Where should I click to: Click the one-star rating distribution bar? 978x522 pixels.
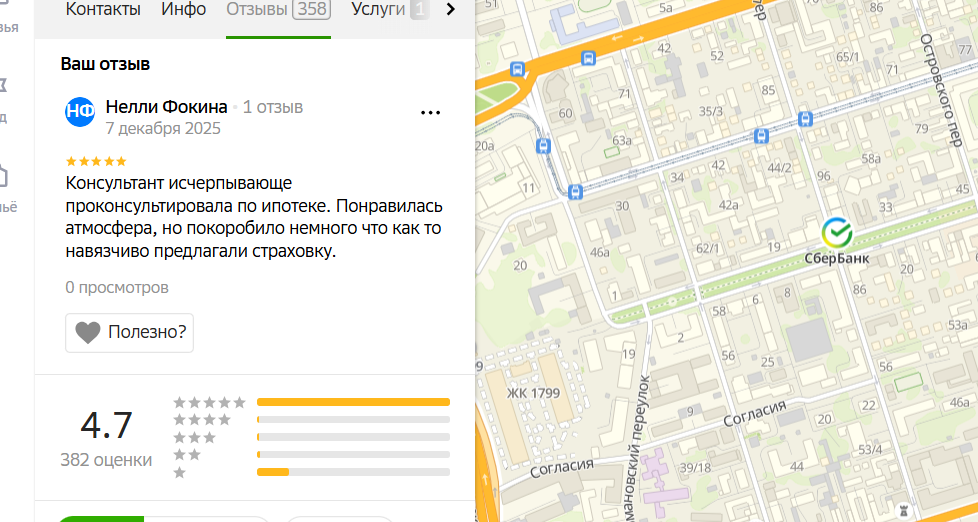354,472
